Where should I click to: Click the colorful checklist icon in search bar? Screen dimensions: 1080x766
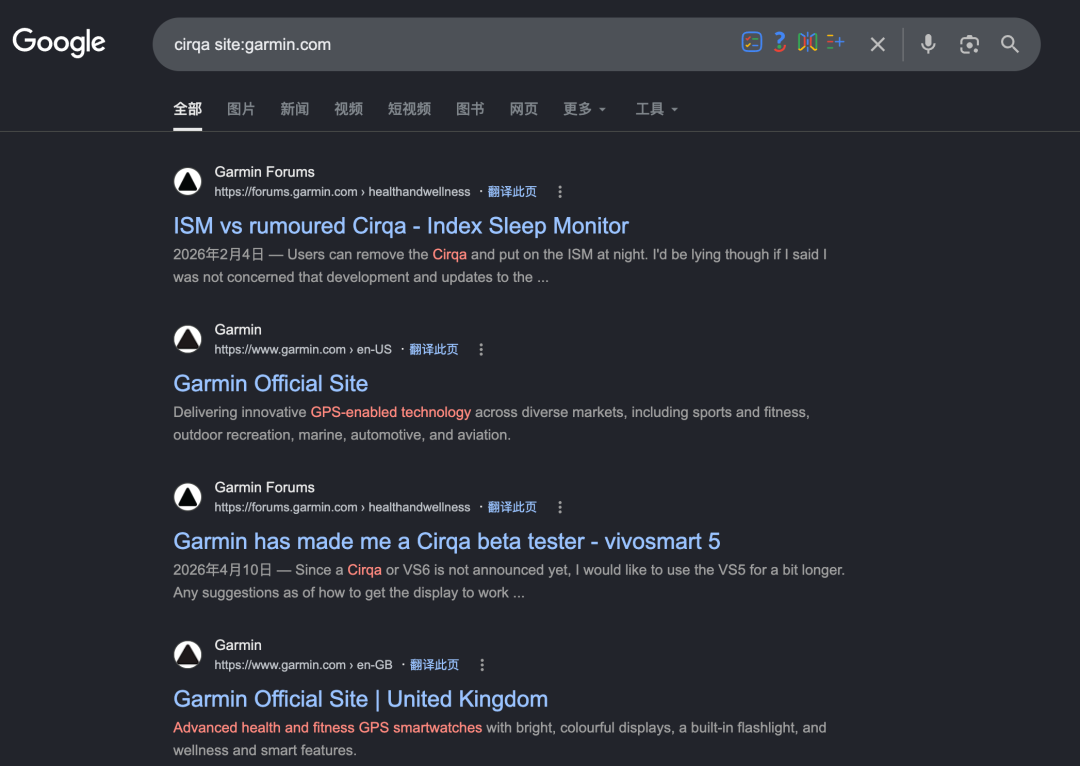click(x=751, y=42)
